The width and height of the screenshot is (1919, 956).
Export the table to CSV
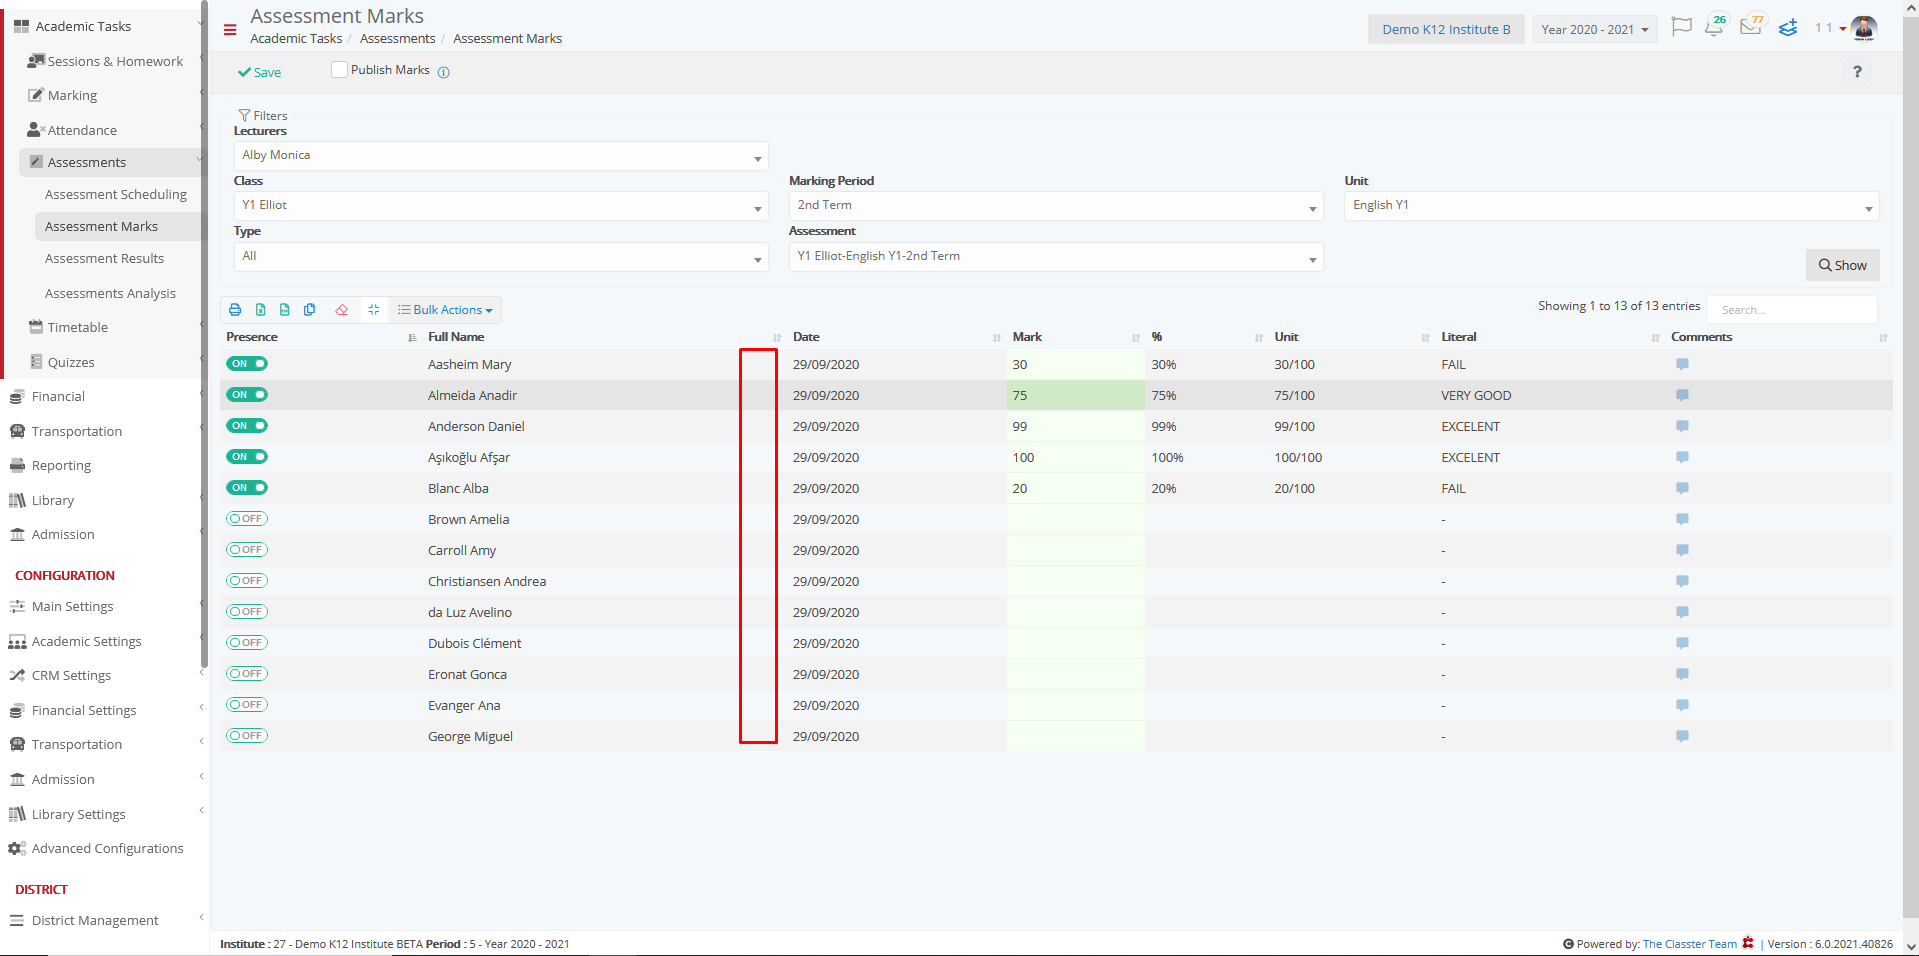point(285,310)
